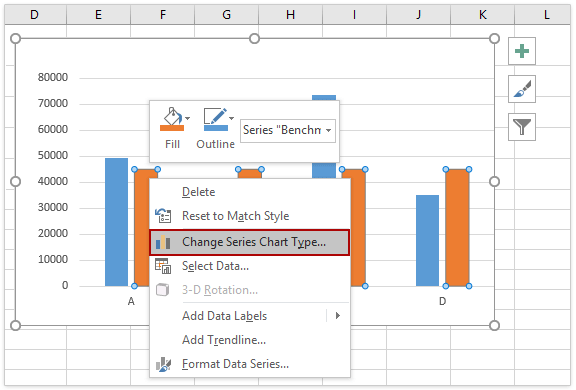The height and width of the screenshot is (390, 576).
Task: Expand the Fill color dropdown arrow
Action: point(187,118)
